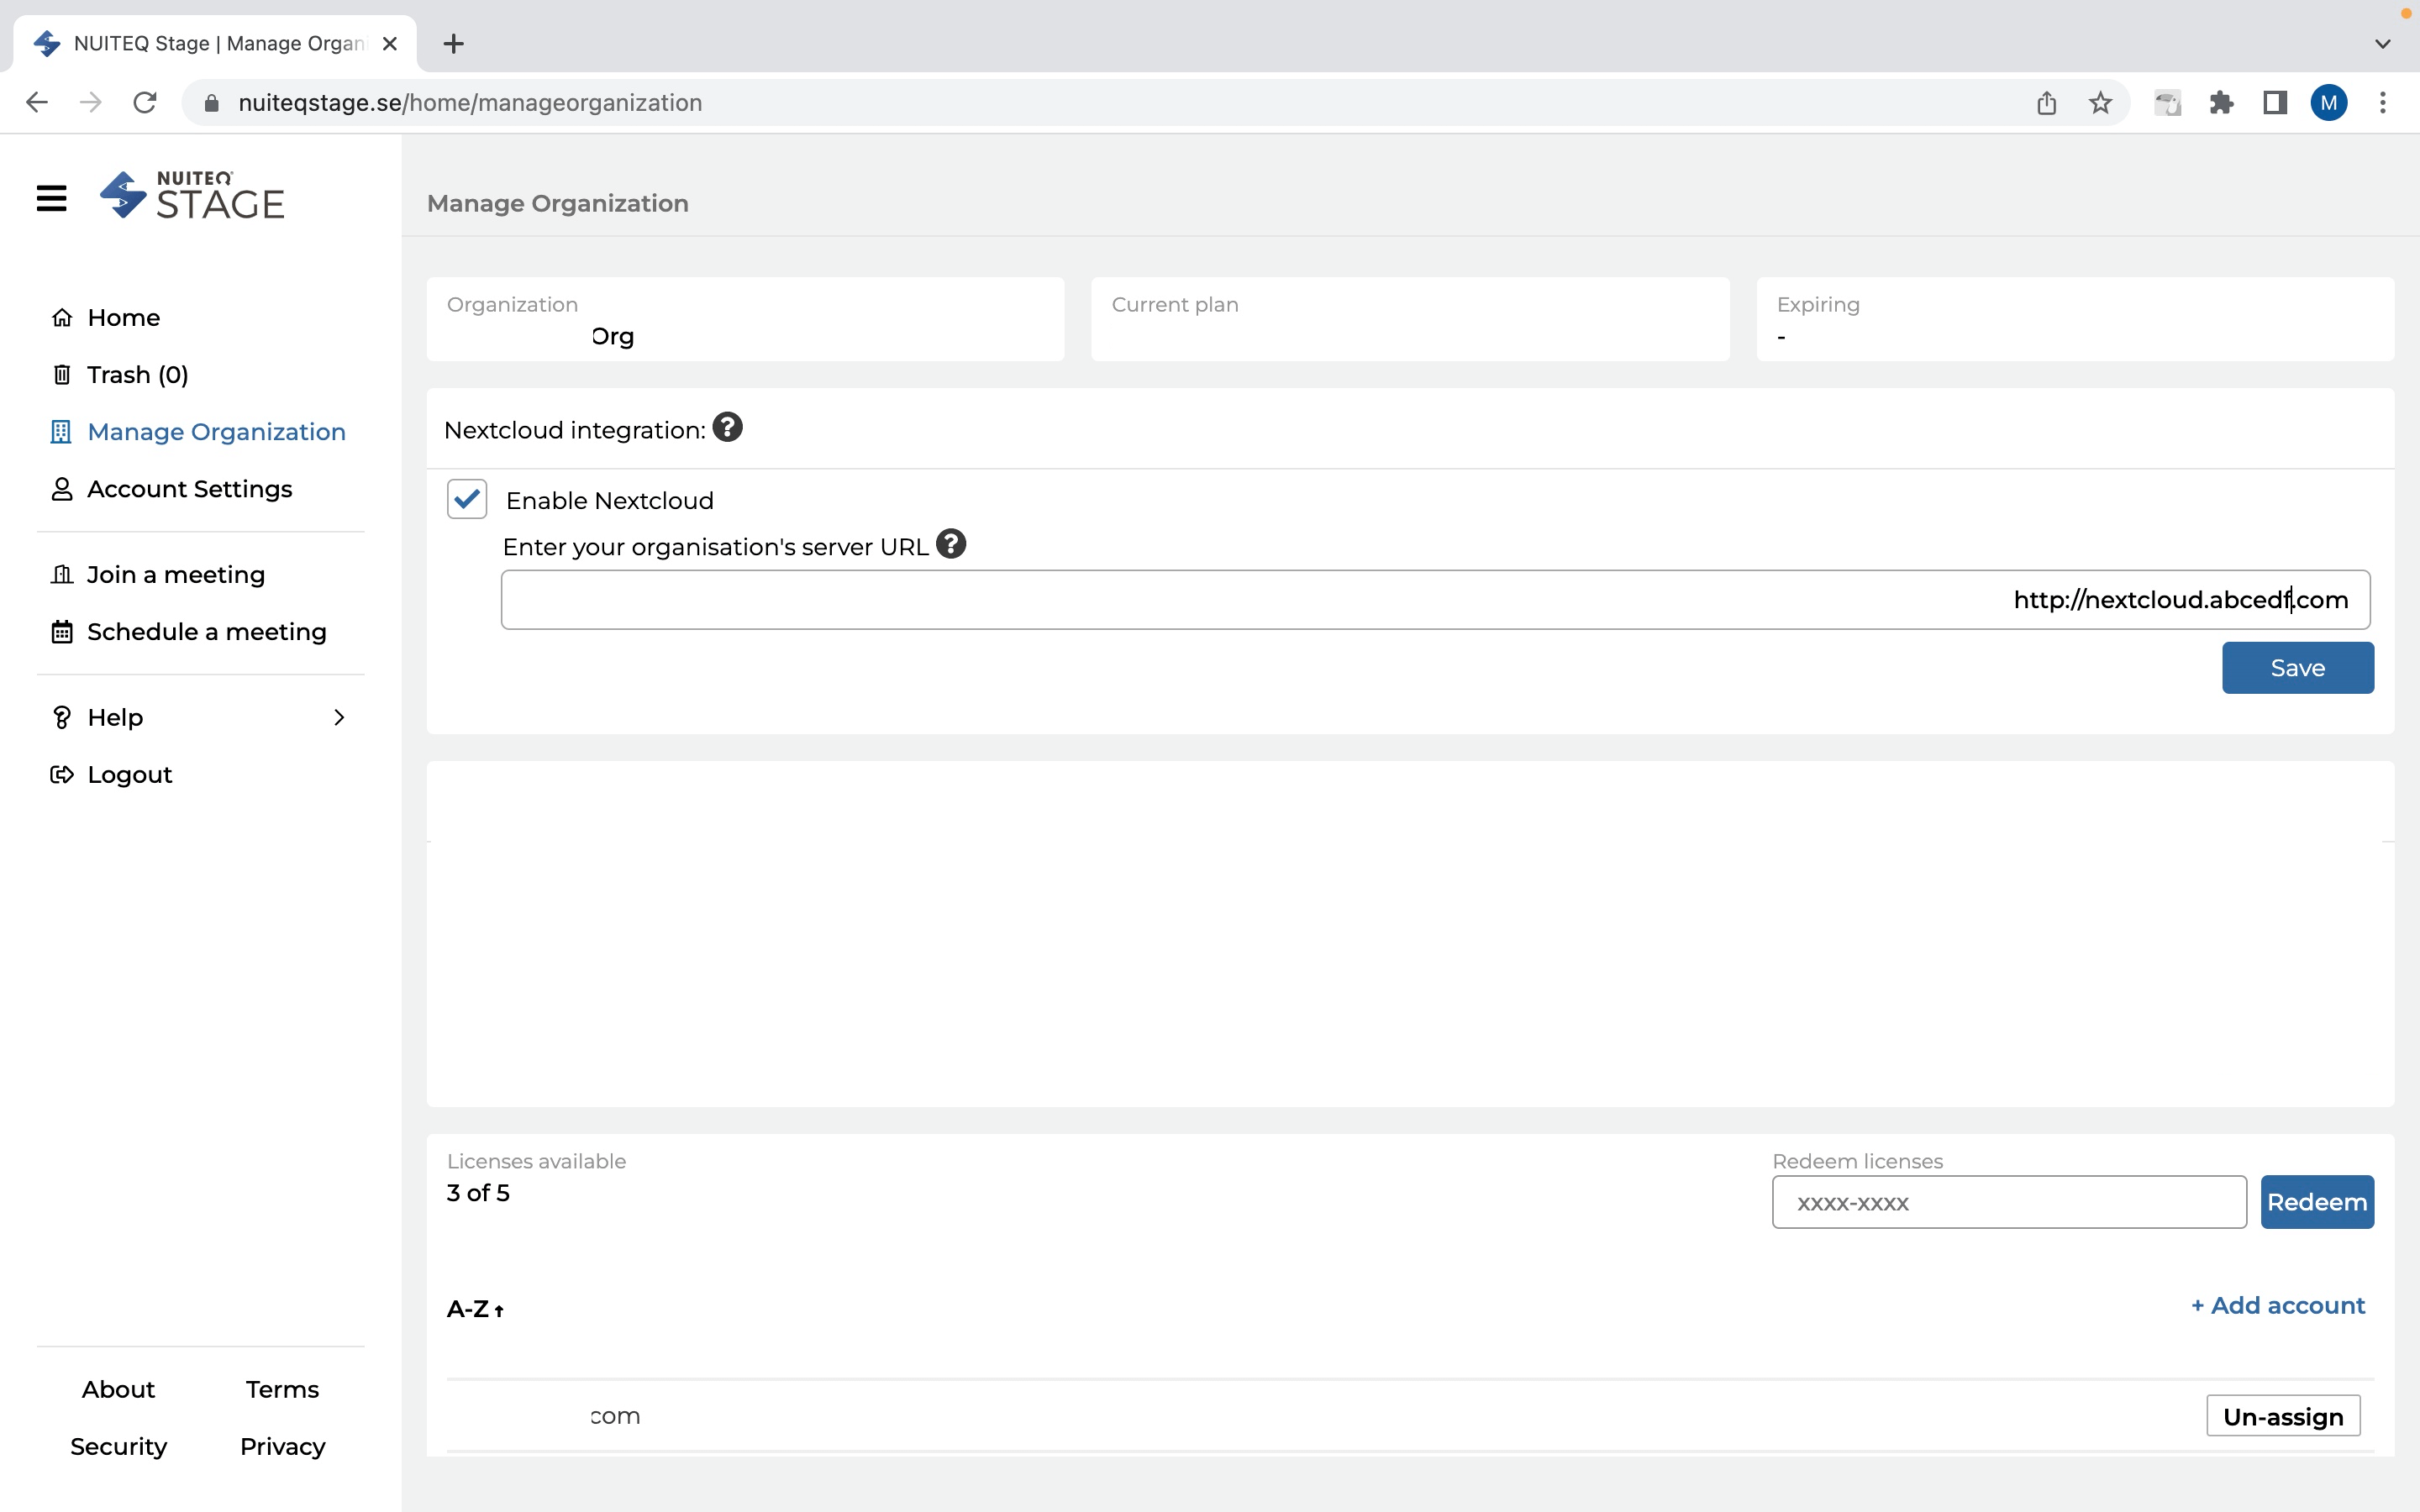Click the + Add account link
This screenshot has width=2420, height=1512.
(2277, 1305)
